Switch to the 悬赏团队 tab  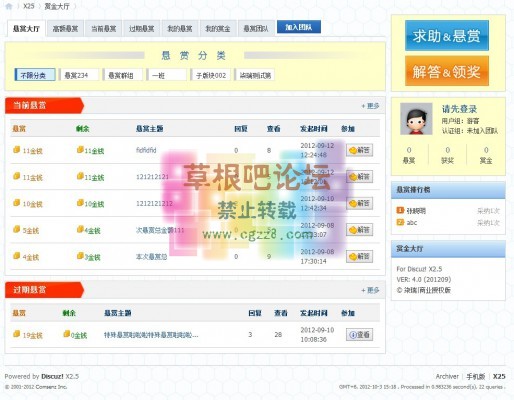pos(256,29)
